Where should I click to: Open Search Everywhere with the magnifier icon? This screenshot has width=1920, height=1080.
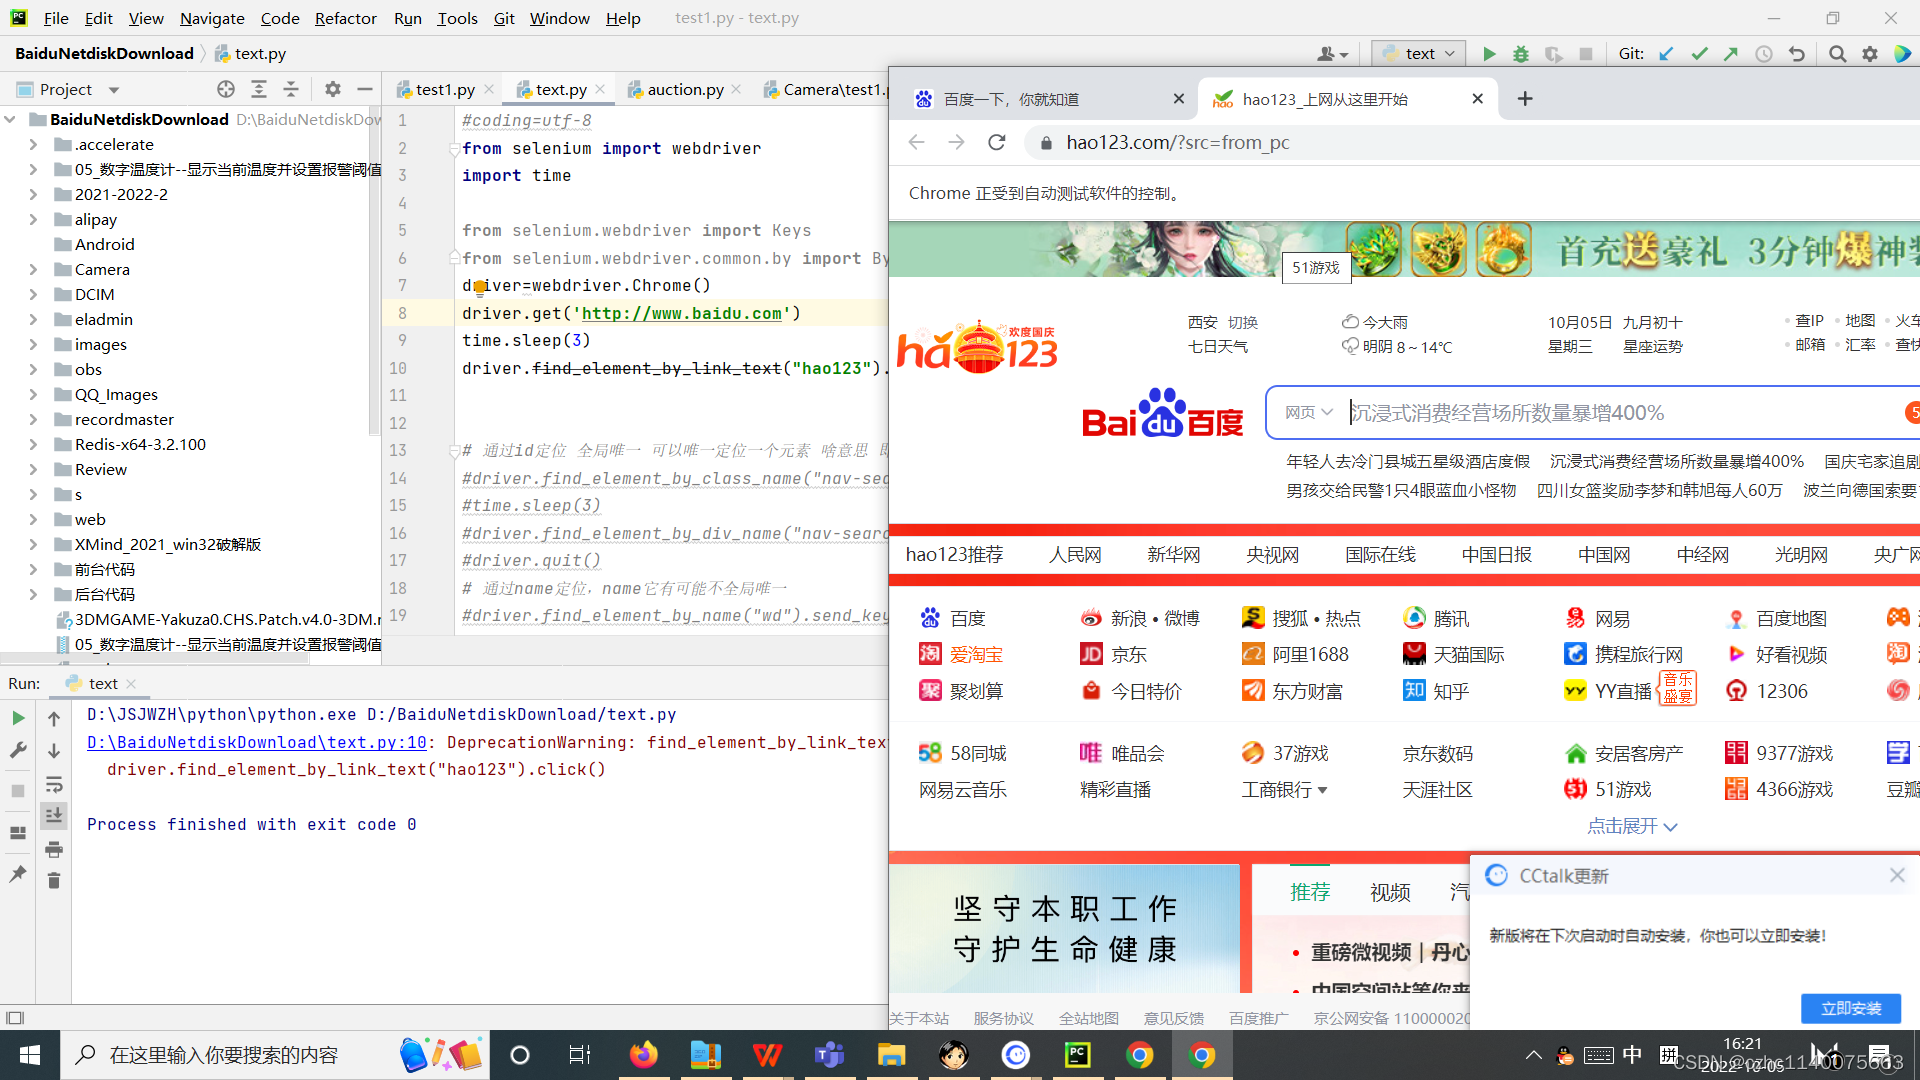pyautogui.click(x=1837, y=53)
